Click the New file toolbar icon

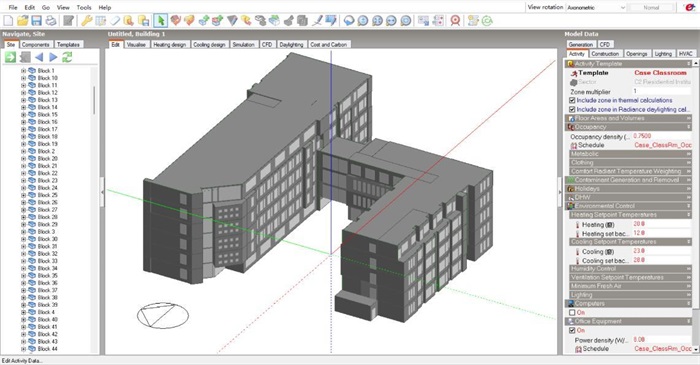click(8, 21)
